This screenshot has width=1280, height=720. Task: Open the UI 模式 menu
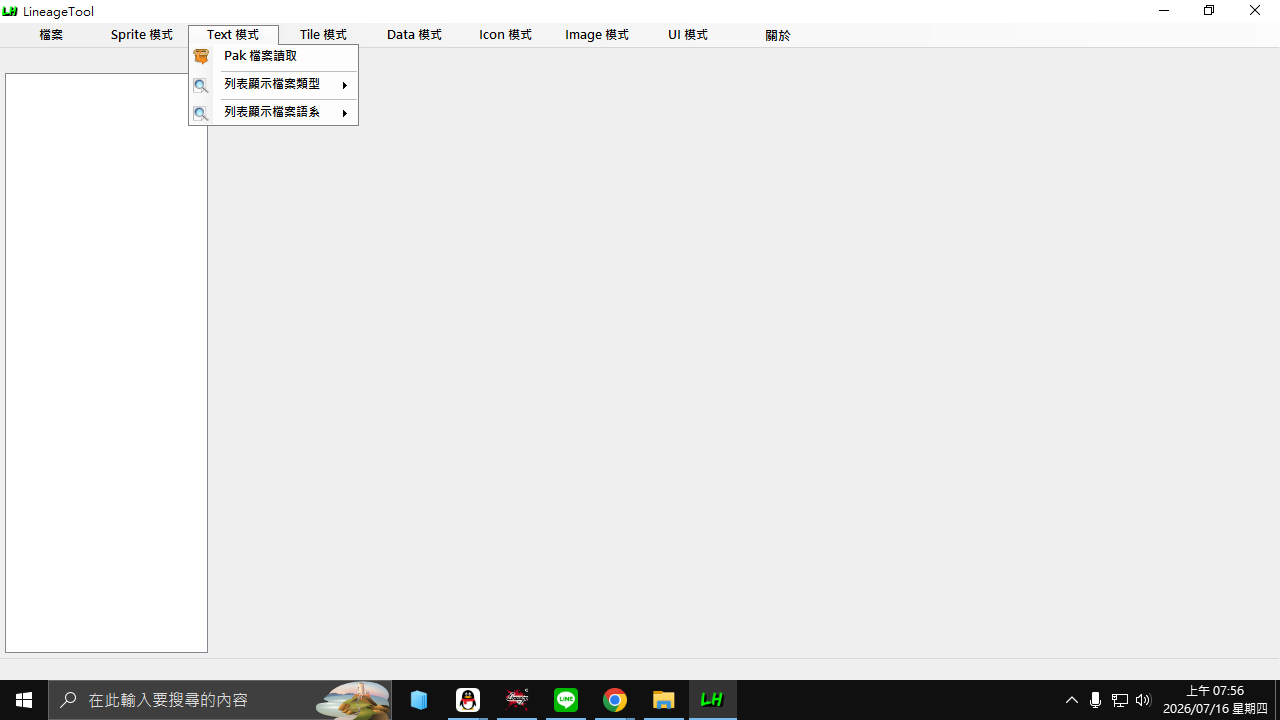pos(688,35)
